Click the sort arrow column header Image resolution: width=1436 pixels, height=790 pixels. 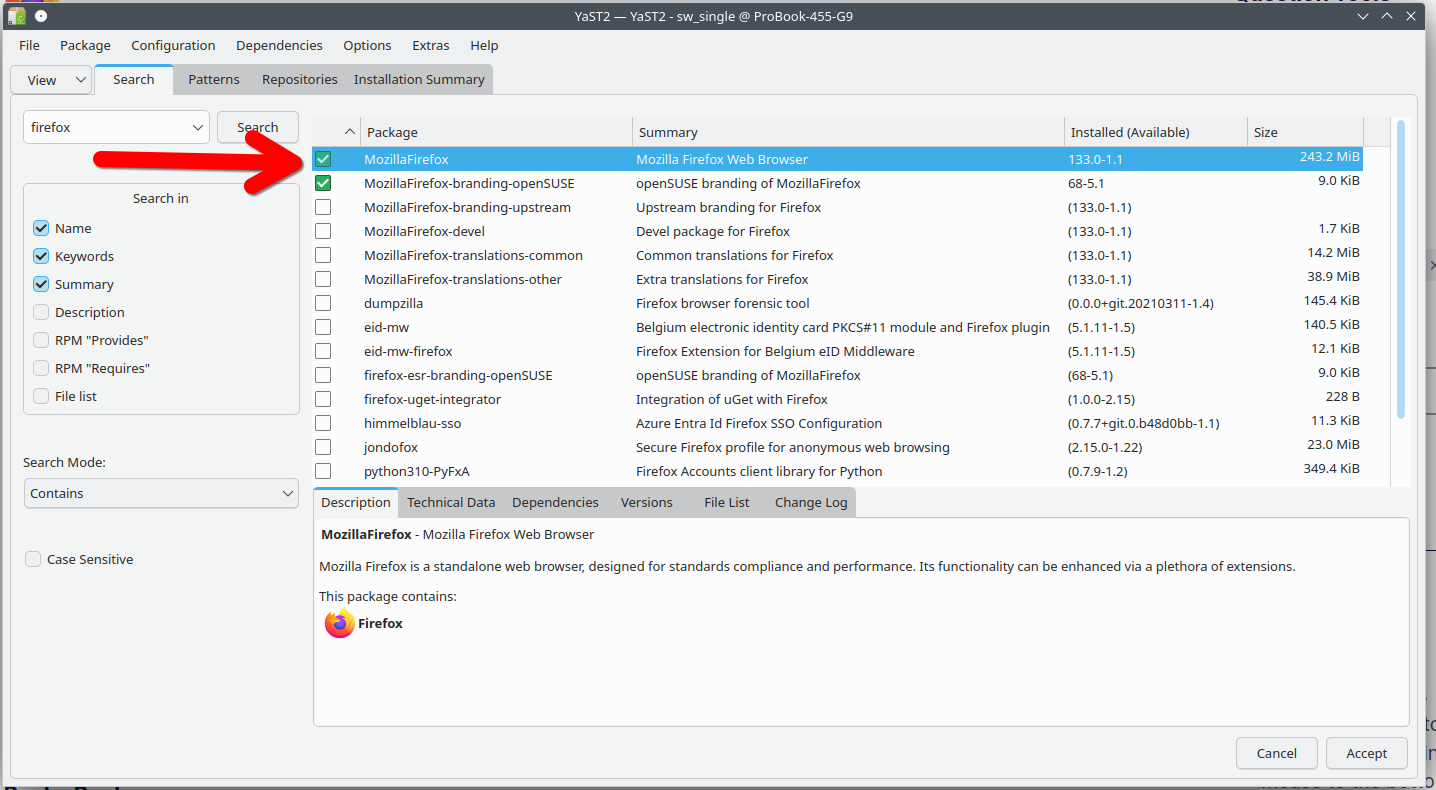click(x=337, y=132)
